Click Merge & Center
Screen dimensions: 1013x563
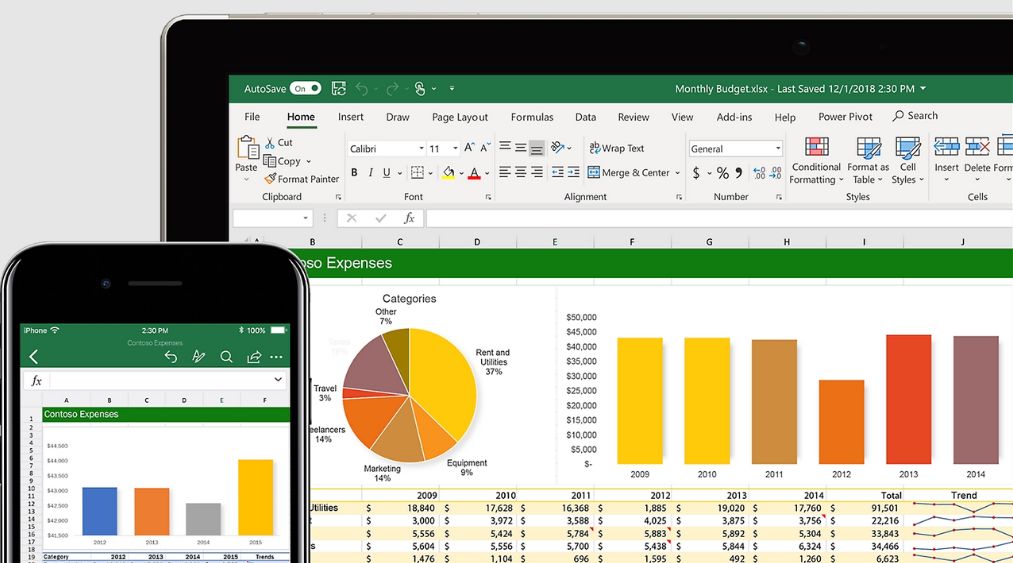click(629, 173)
